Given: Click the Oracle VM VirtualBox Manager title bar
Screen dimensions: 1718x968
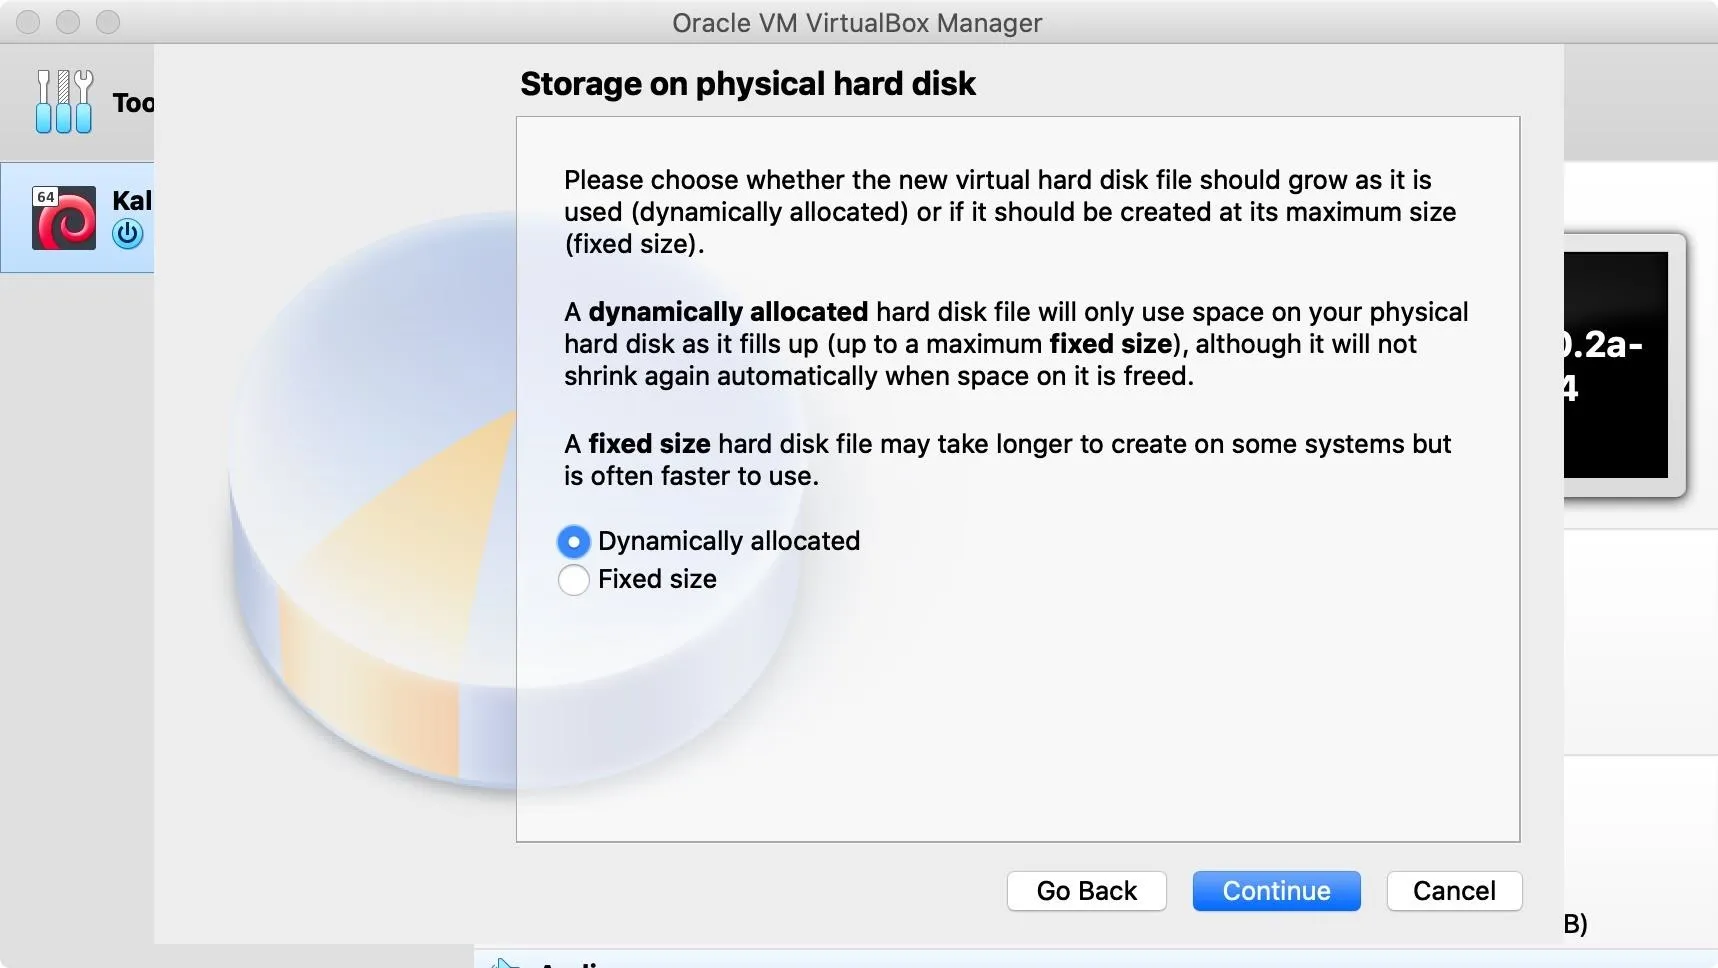Looking at the screenshot, I should [857, 22].
